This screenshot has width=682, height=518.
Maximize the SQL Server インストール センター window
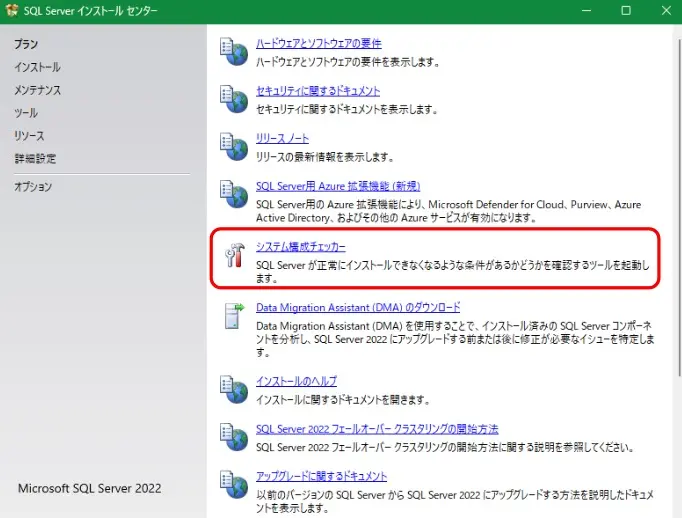click(x=626, y=10)
